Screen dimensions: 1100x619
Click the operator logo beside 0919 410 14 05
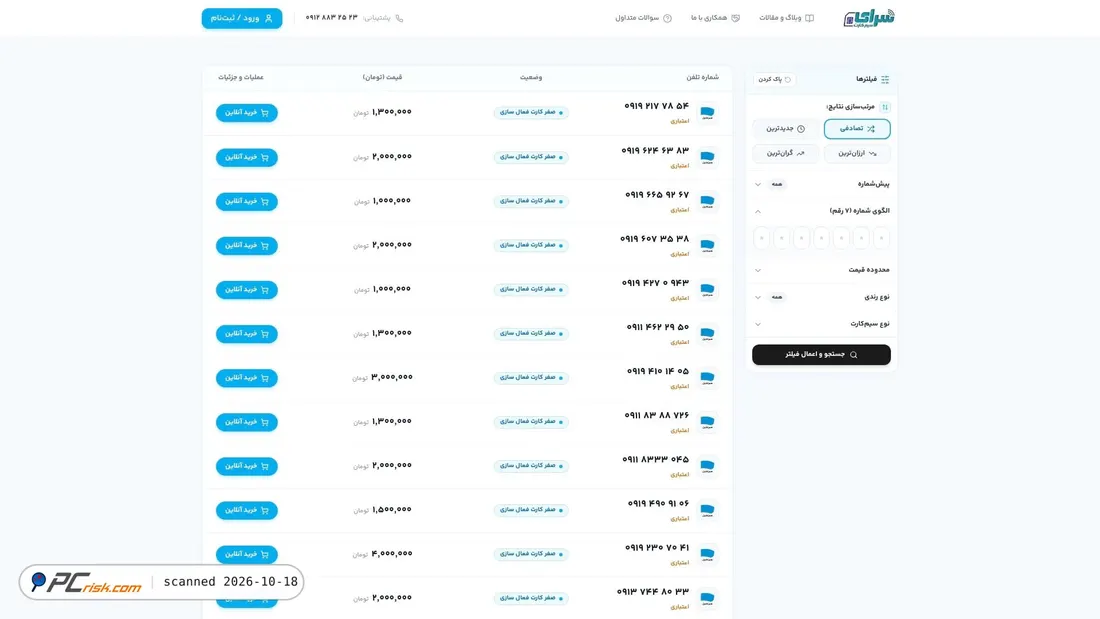(707, 378)
